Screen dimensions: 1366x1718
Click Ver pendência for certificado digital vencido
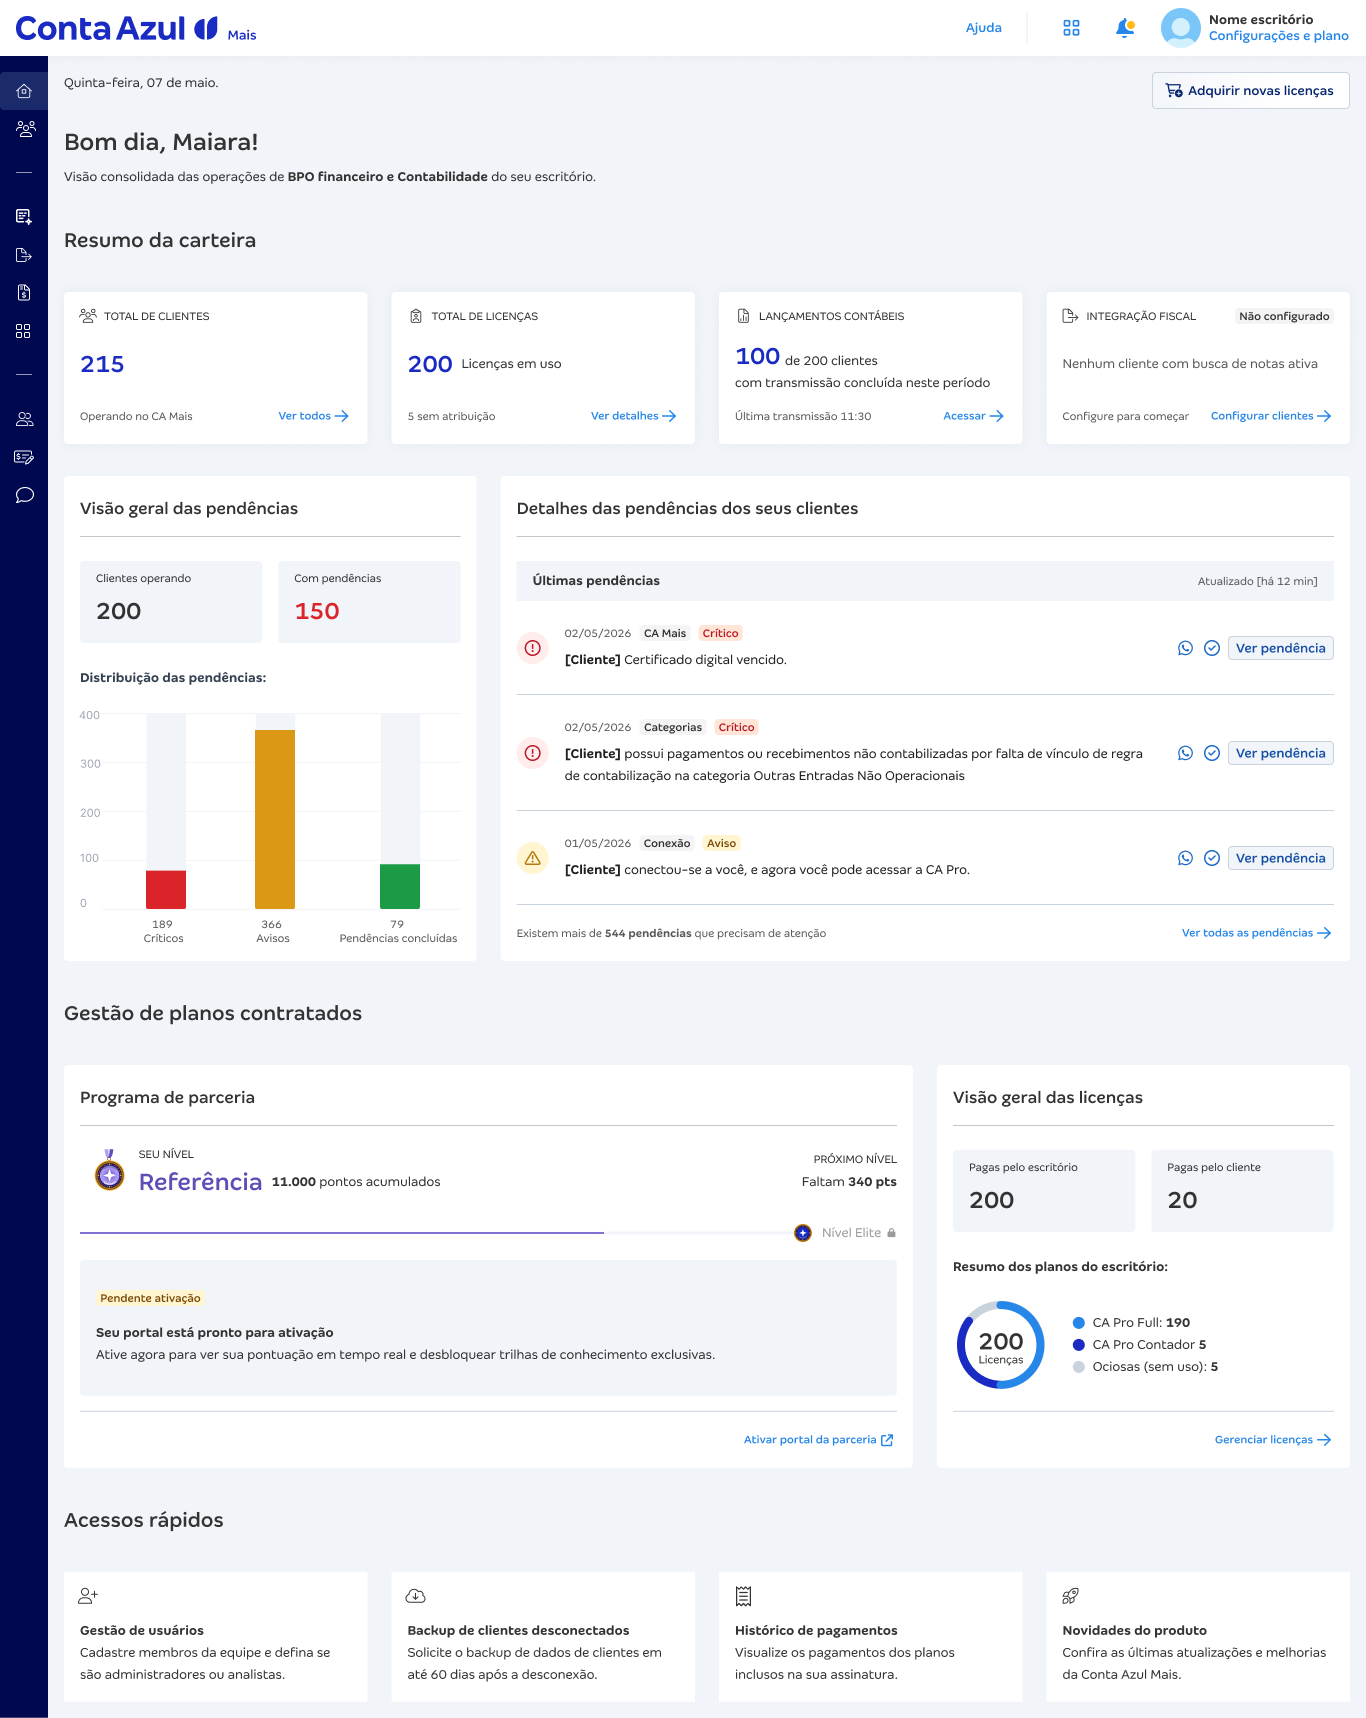1280,648
